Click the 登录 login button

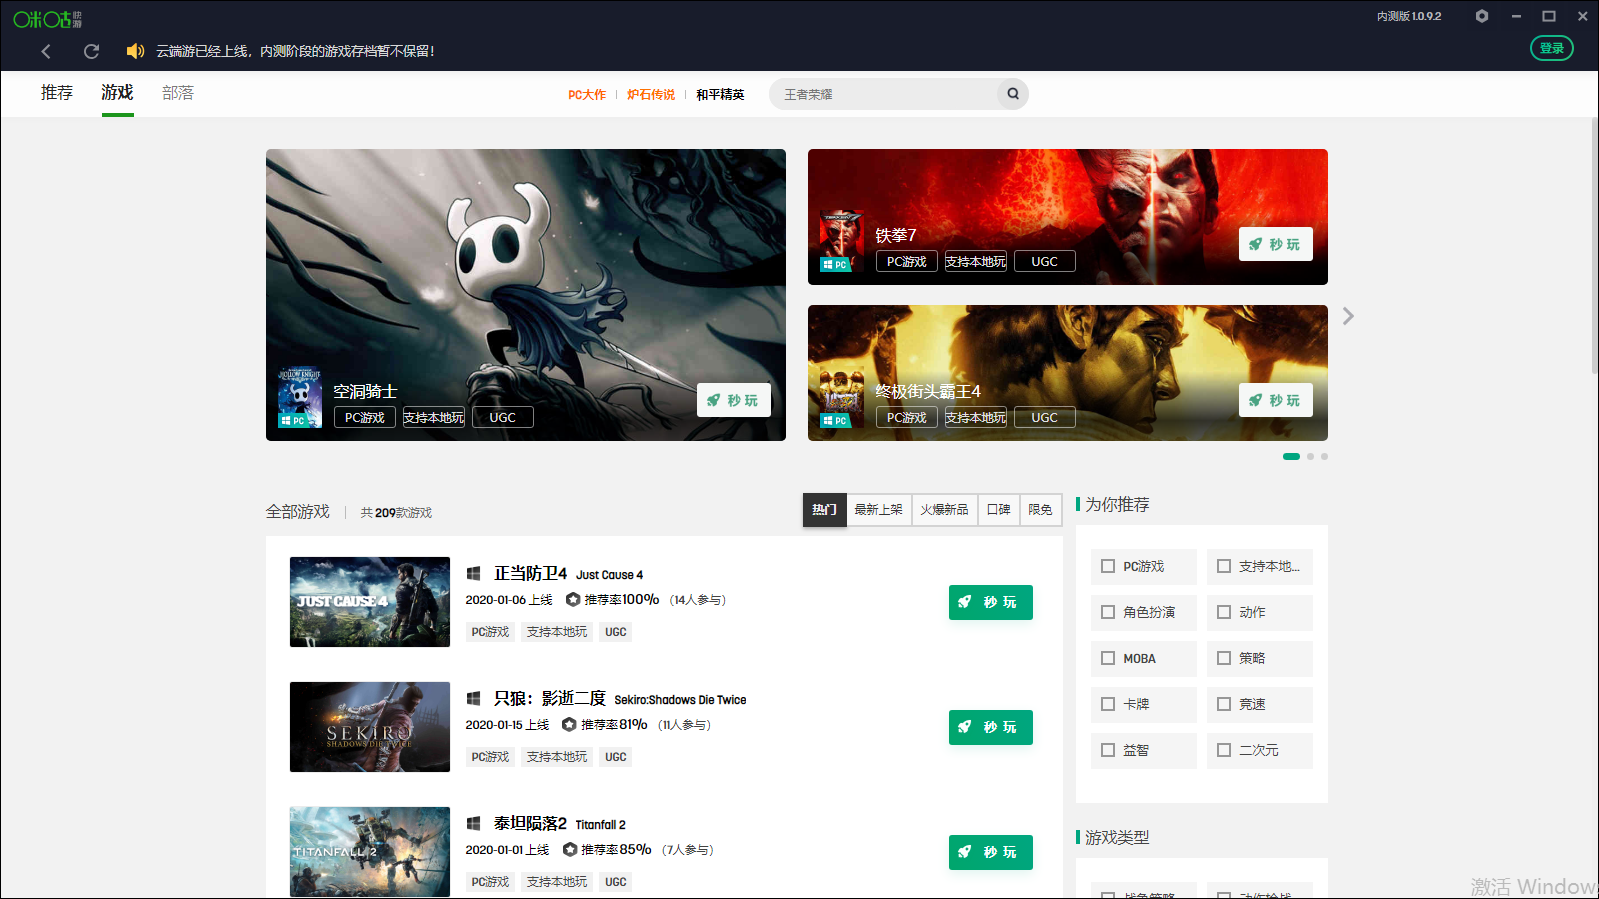[1552, 48]
